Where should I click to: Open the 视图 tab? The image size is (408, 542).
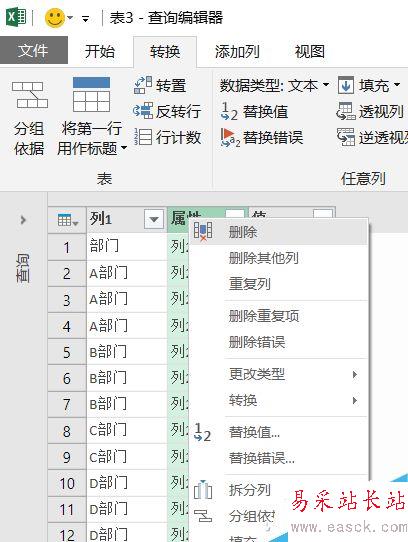pyautogui.click(x=310, y=52)
